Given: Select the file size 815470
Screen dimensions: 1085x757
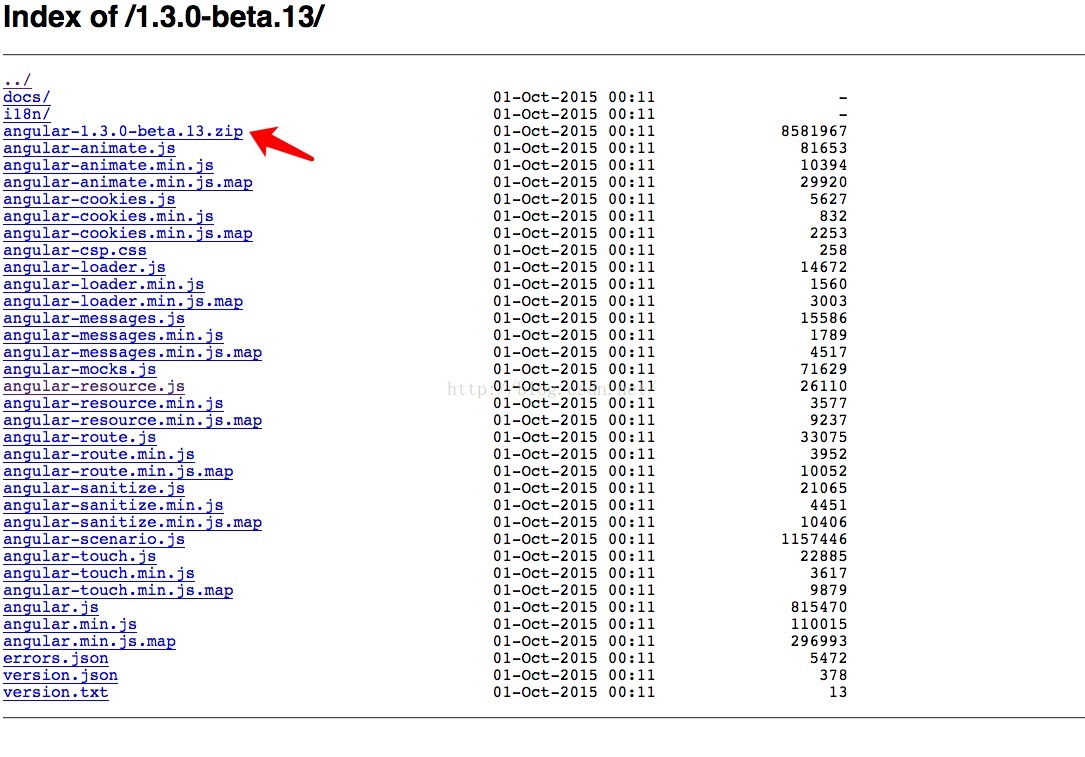Looking at the screenshot, I should (x=819, y=607).
